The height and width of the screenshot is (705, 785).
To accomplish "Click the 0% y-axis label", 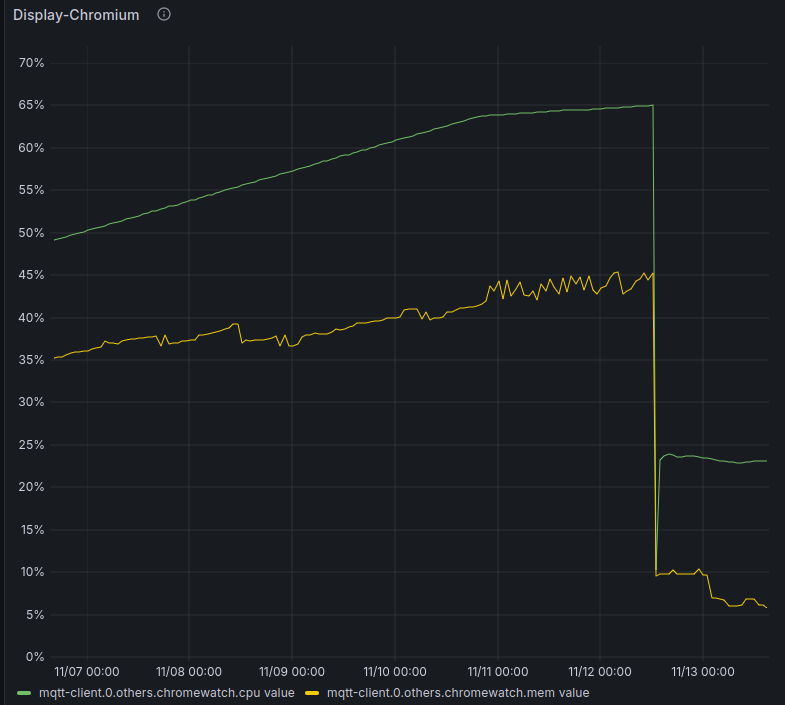I will (x=35, y=657).
